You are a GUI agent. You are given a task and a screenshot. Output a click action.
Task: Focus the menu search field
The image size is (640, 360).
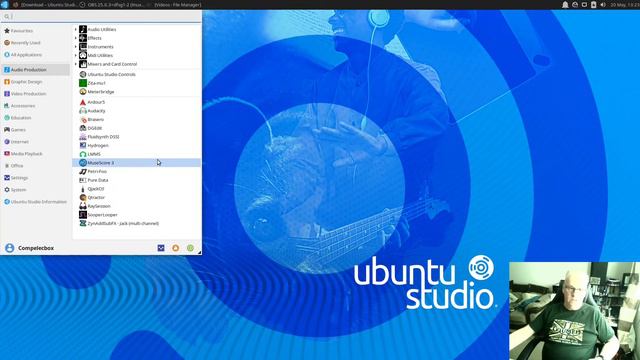point(101,16)
